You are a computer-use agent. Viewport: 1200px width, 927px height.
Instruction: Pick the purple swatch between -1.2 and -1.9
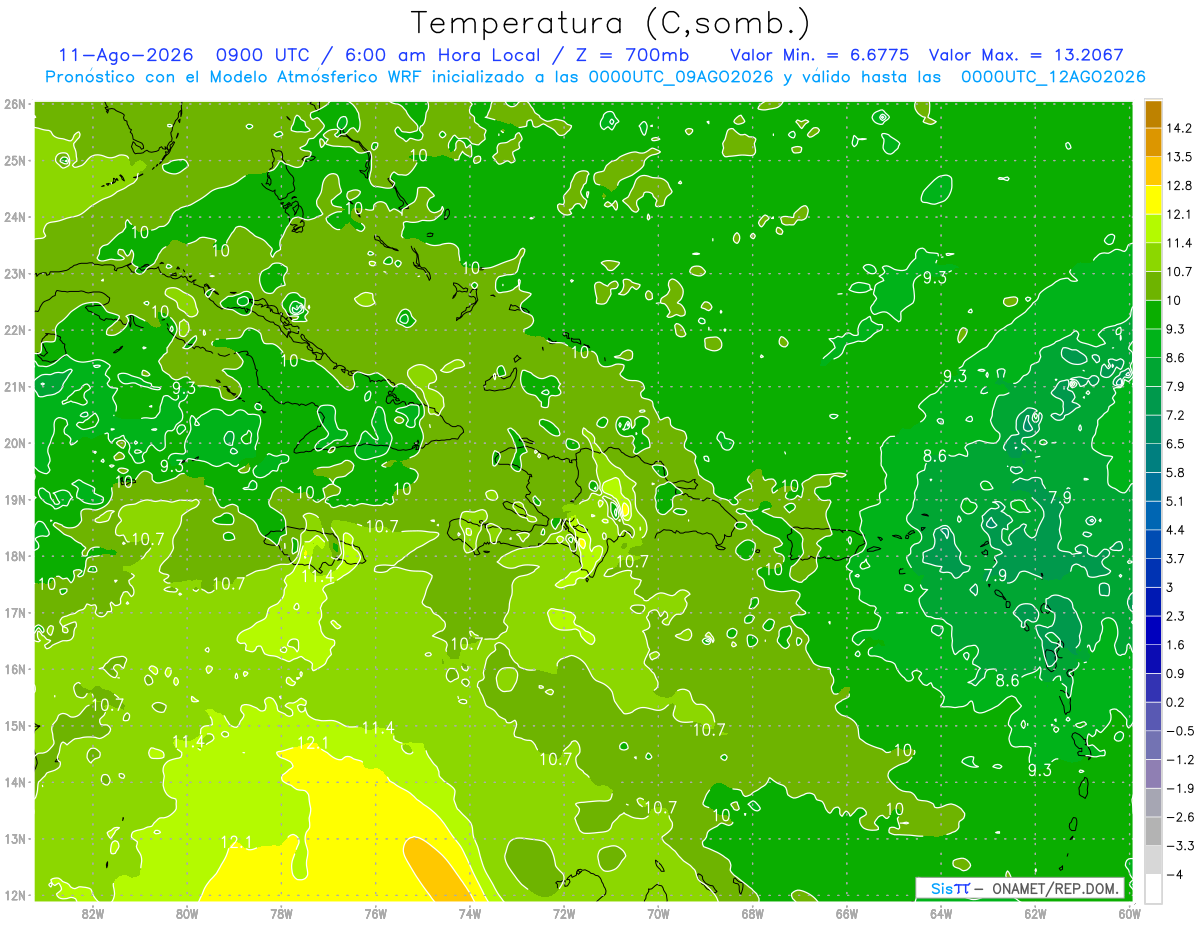(x=1153, y=773)
